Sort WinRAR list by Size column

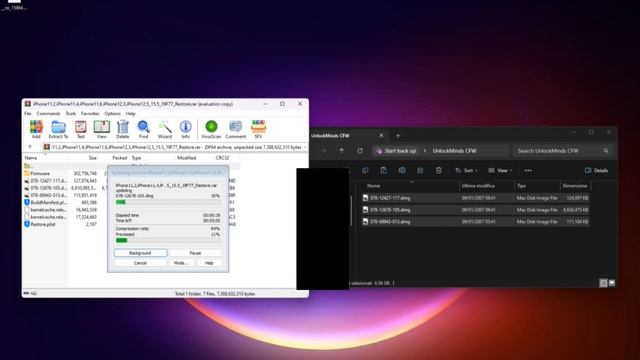pos(93,158)
